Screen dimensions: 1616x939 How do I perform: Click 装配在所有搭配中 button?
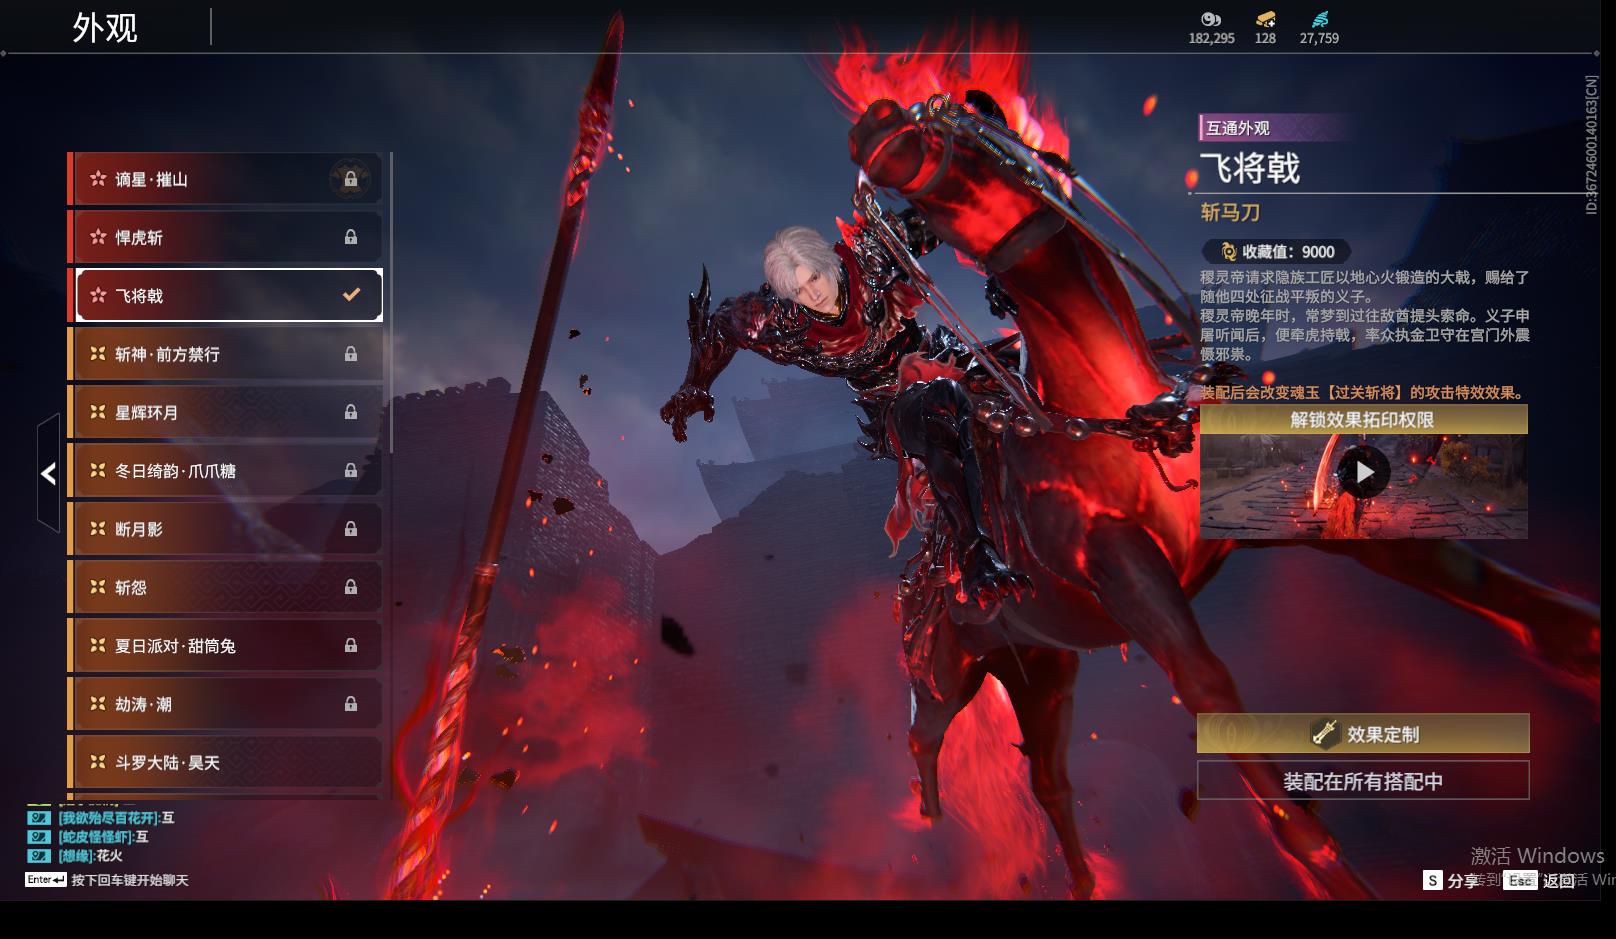point(1363,781)
